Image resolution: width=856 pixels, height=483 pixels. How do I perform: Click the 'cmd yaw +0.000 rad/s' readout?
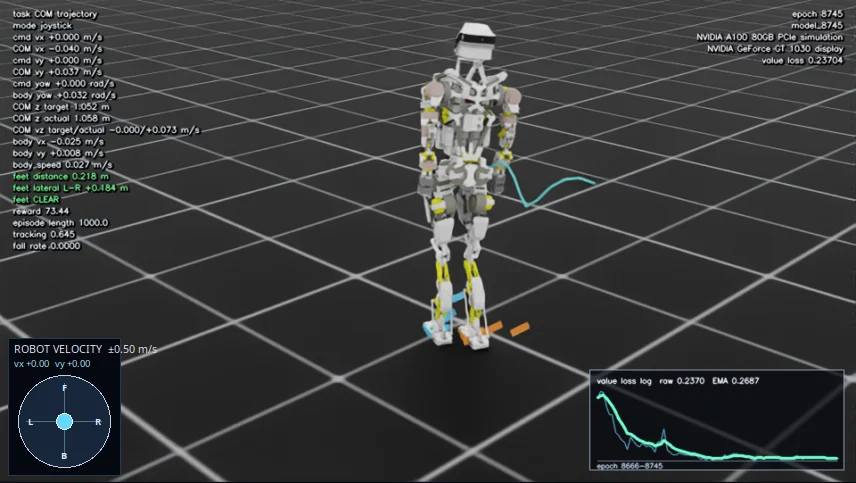pyautogui.click(x=64, y=84)
